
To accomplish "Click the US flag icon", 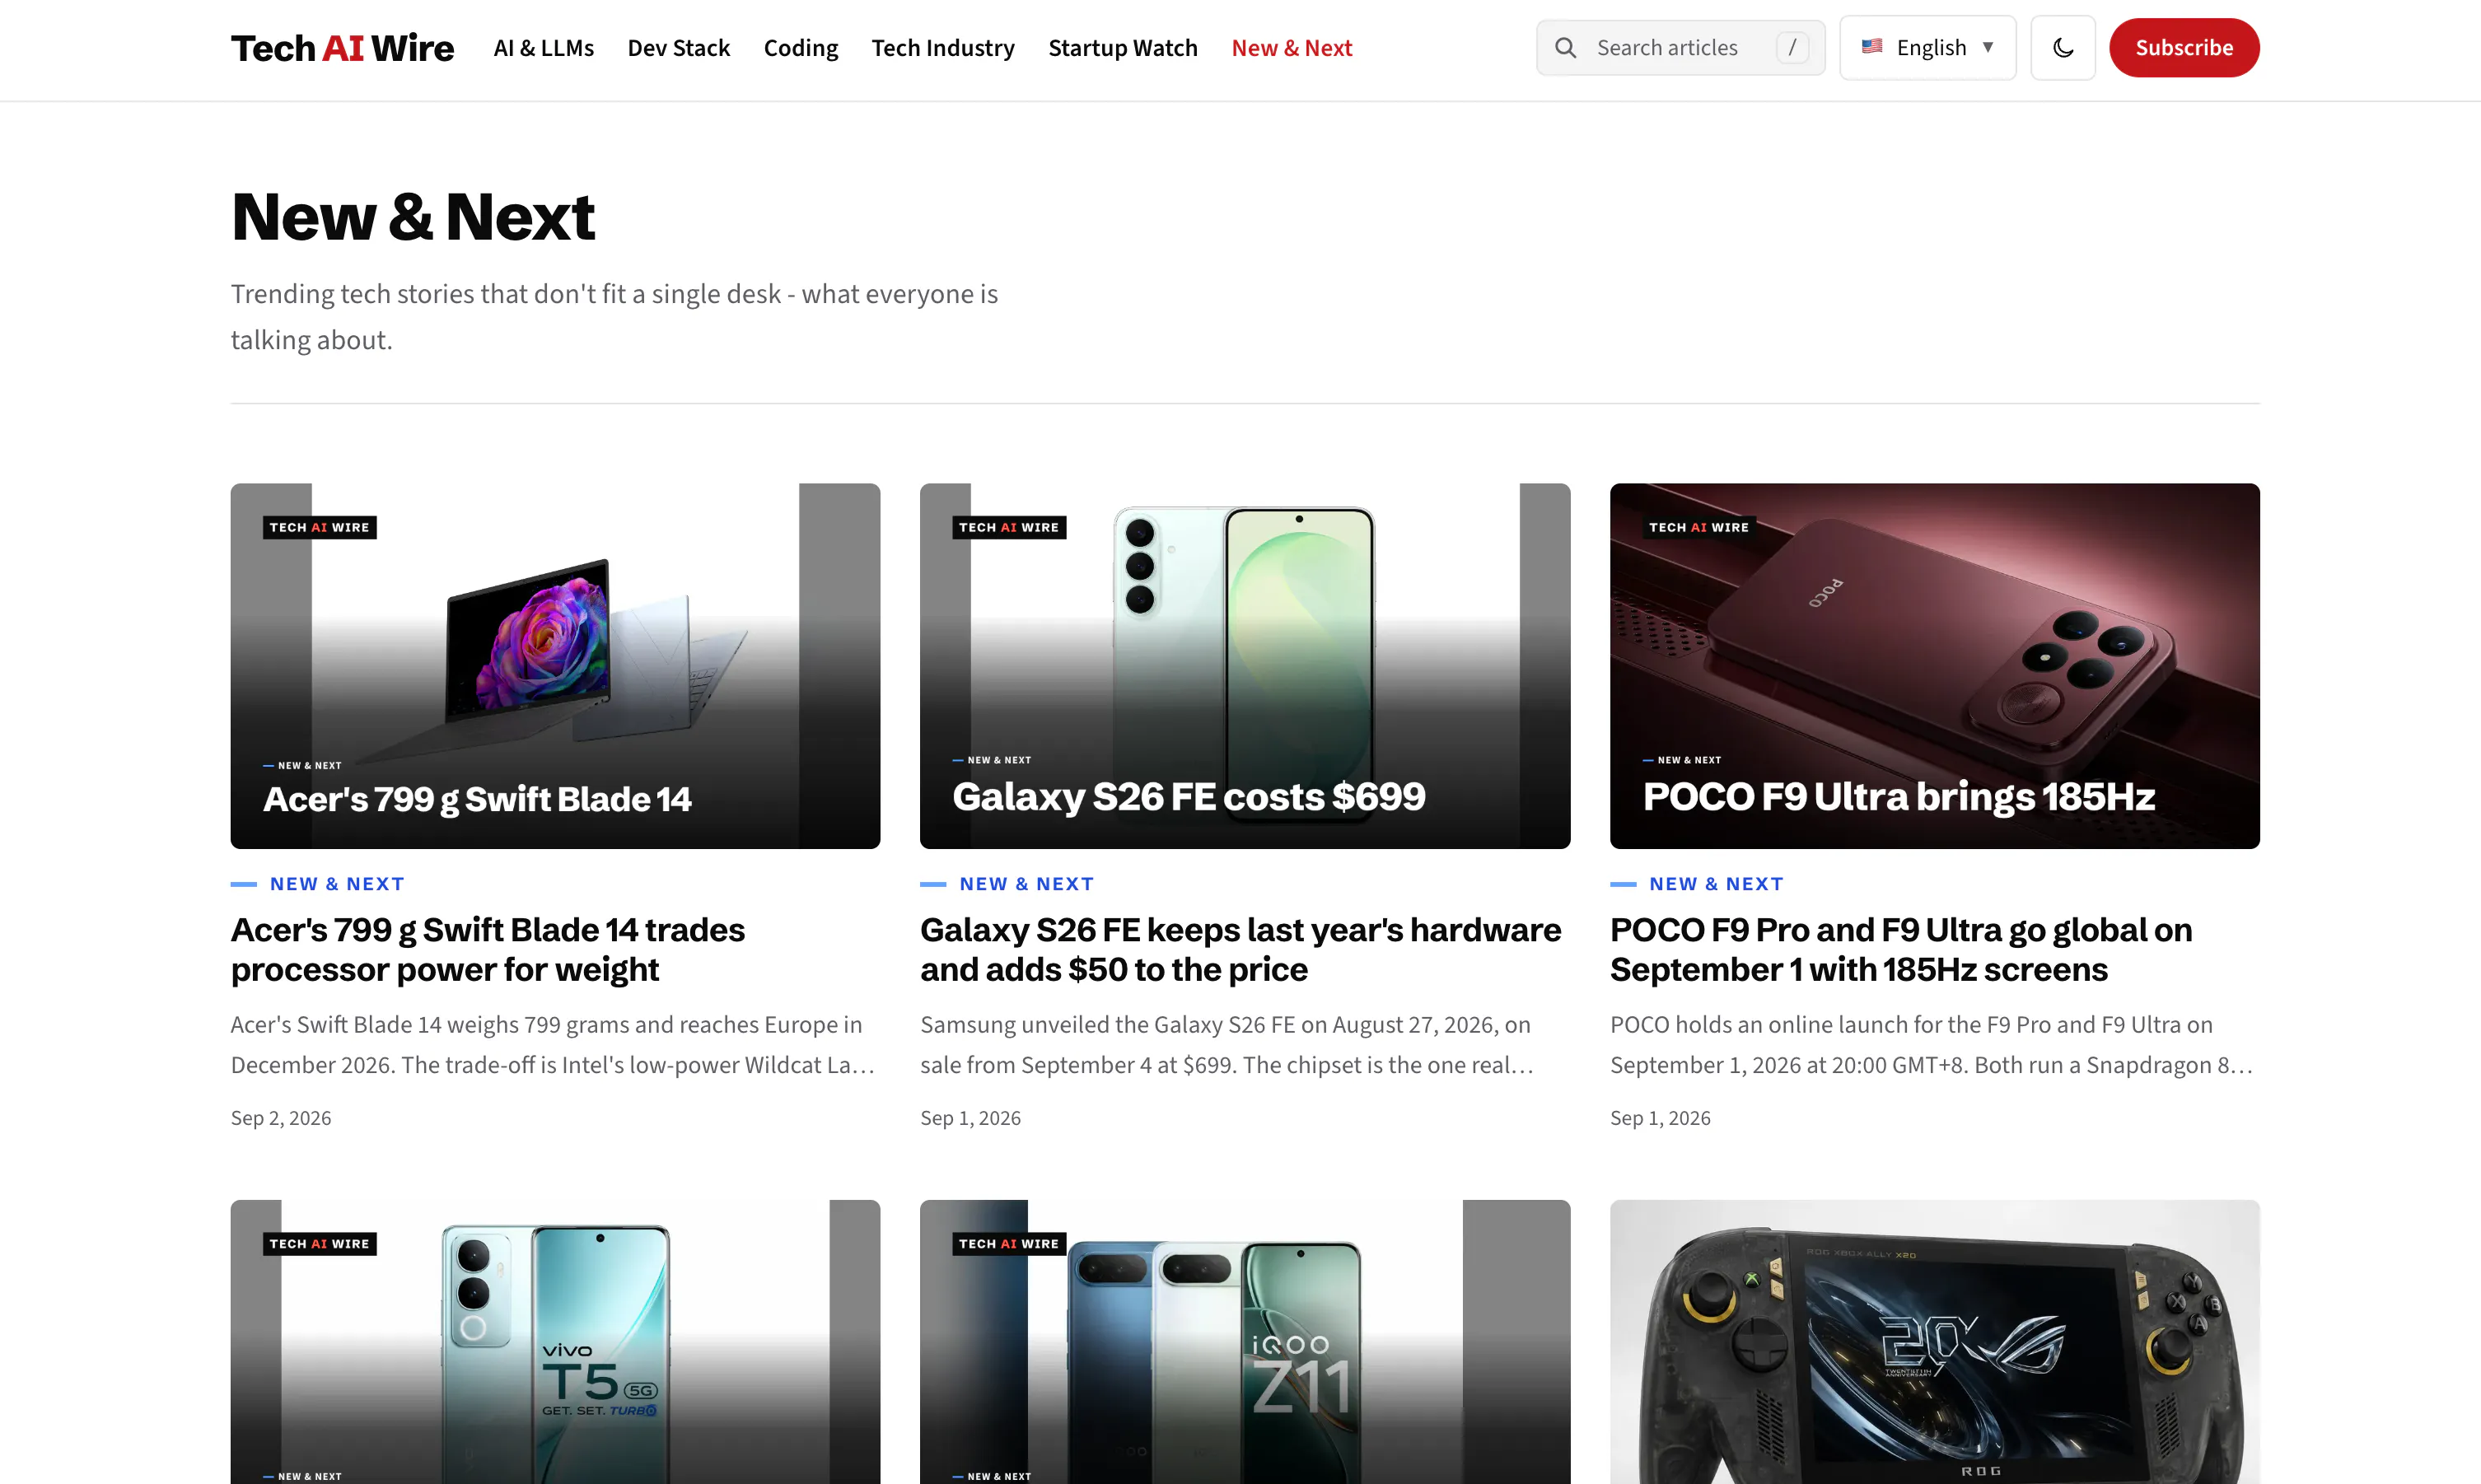I will (x=1872, y=46).
